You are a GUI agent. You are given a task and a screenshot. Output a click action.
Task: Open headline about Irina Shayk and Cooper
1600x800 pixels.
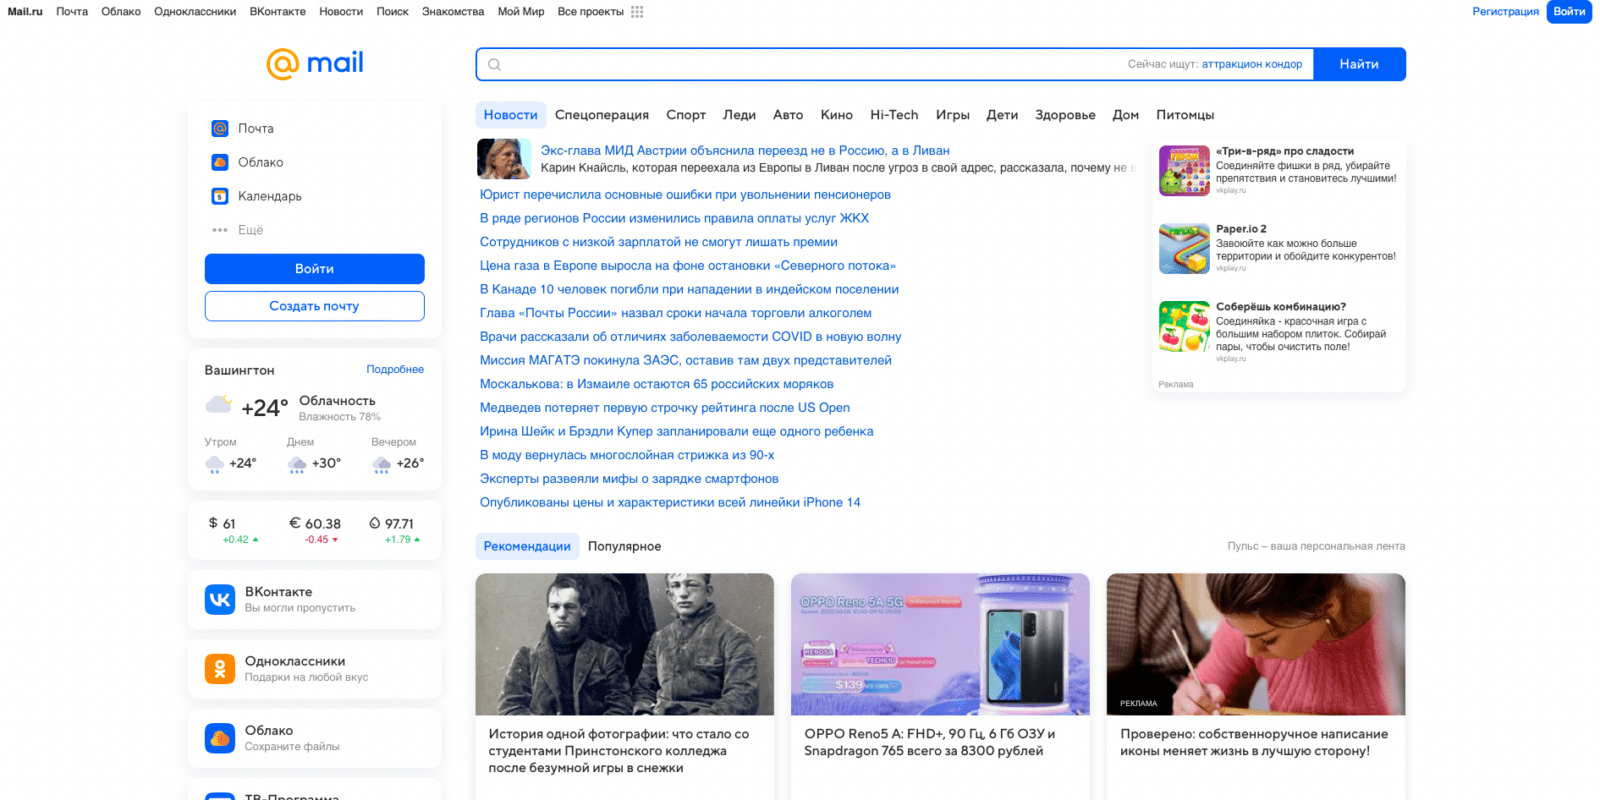coord(677,431)
